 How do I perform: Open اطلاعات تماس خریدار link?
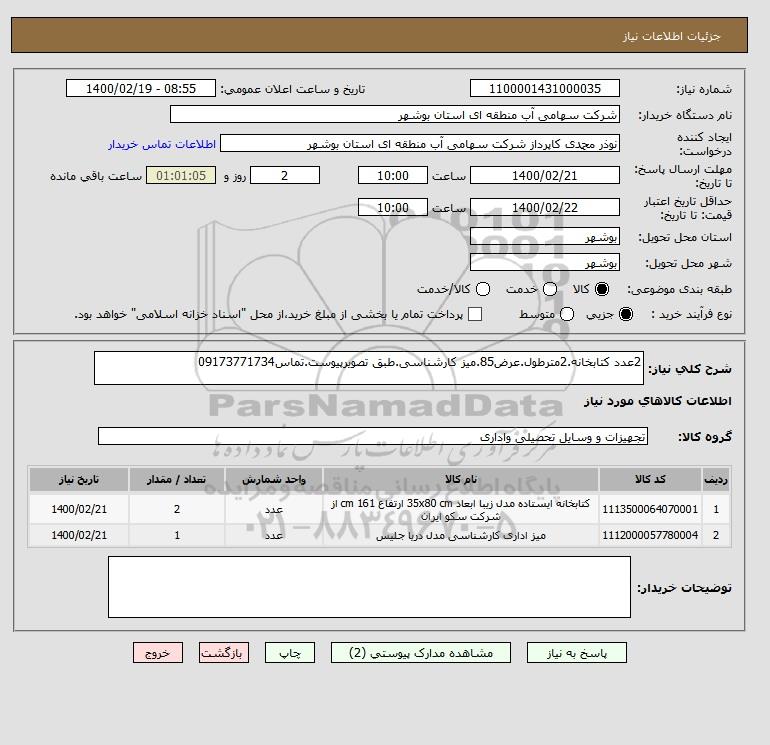pos(162,144)
